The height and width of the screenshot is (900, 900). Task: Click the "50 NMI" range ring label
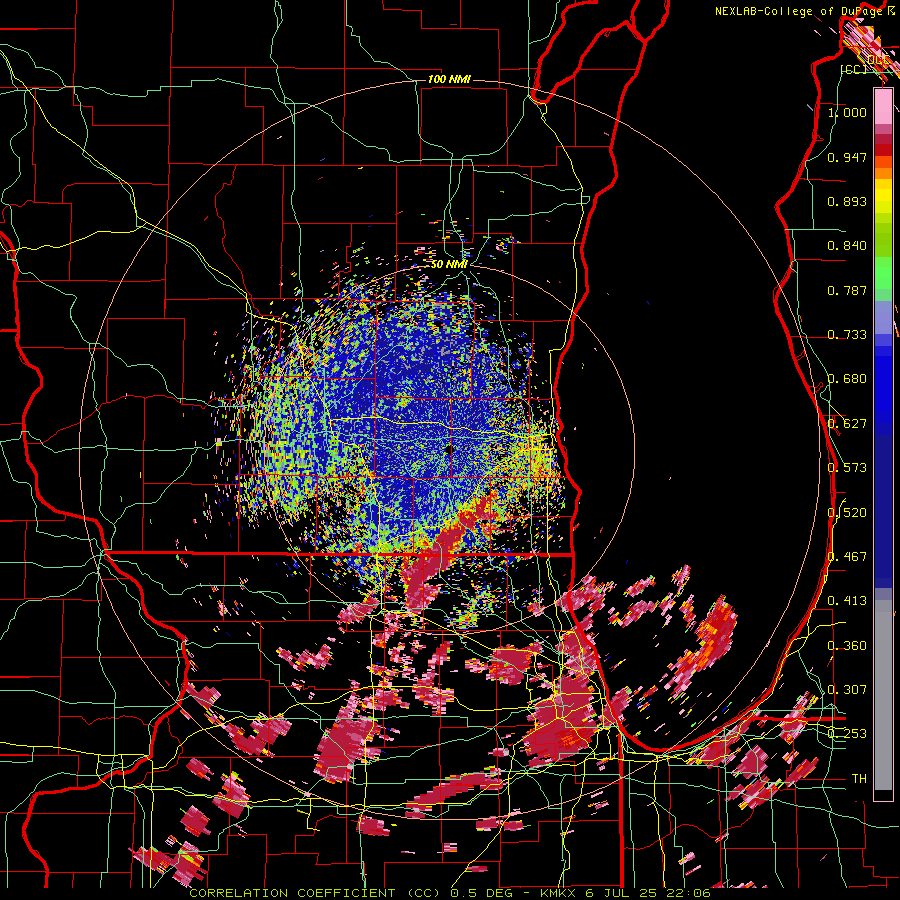point(449,264)
